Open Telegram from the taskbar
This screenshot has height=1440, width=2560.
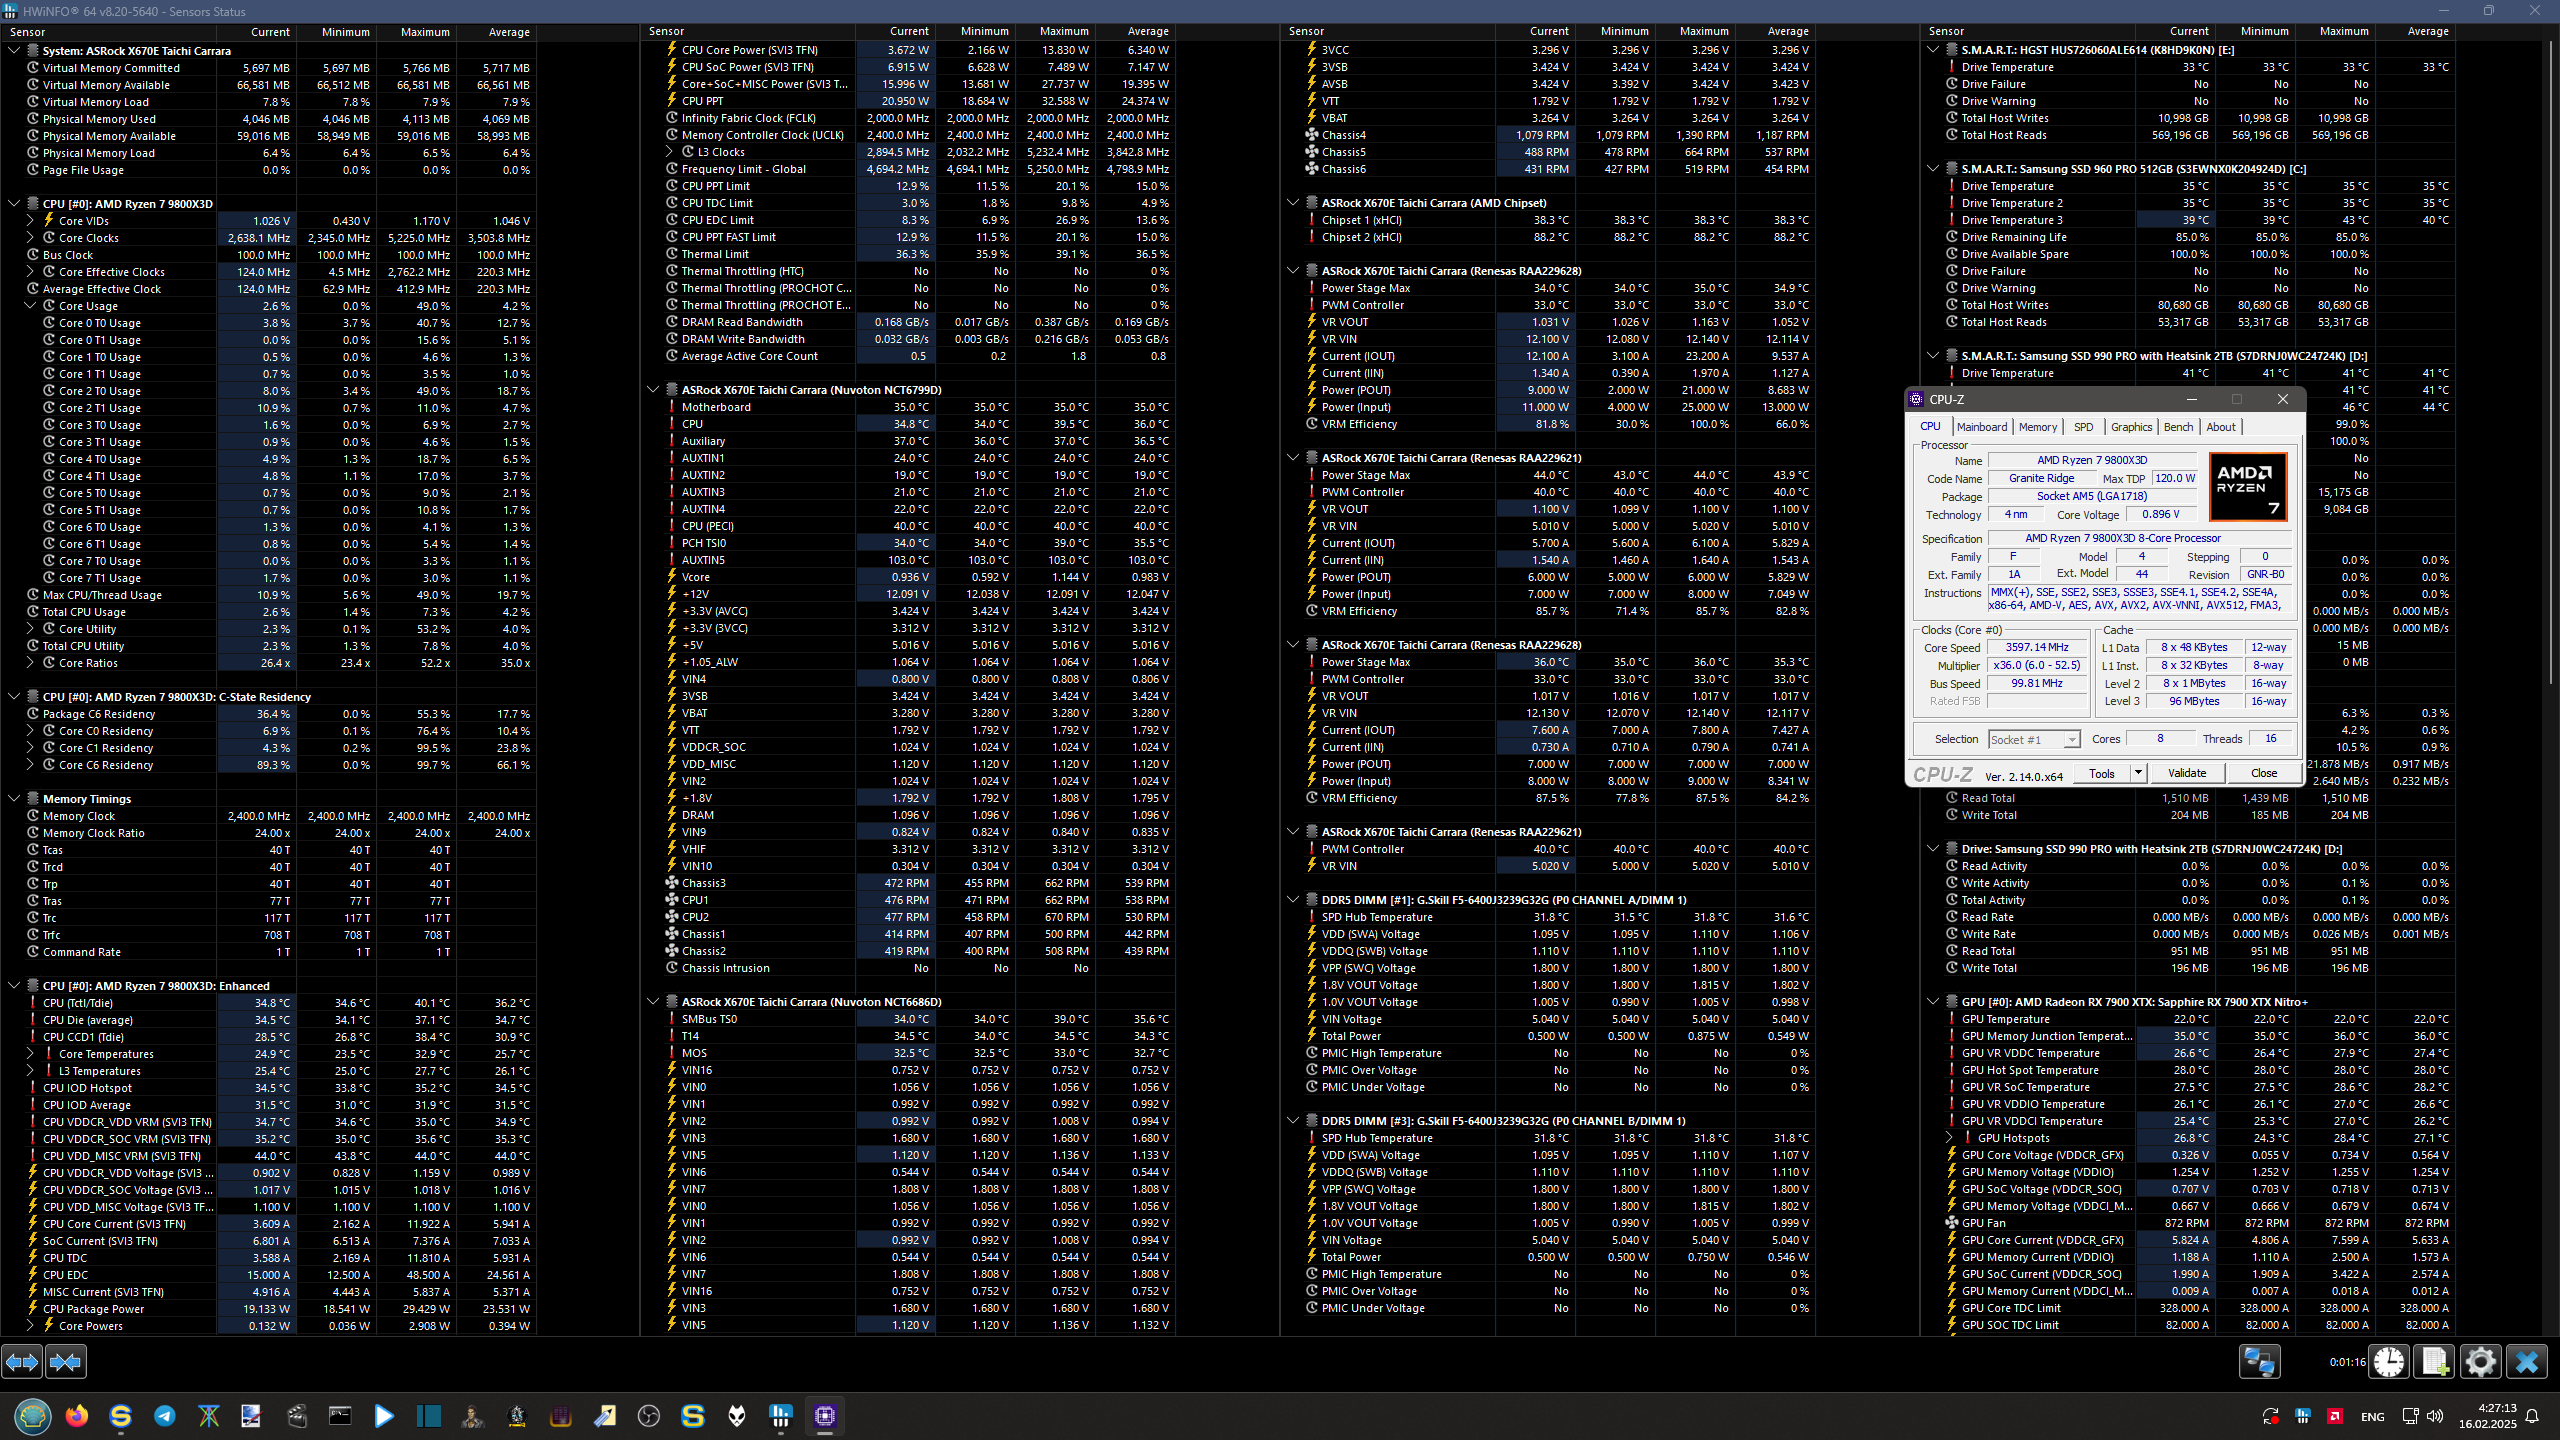coord(165,1416)
